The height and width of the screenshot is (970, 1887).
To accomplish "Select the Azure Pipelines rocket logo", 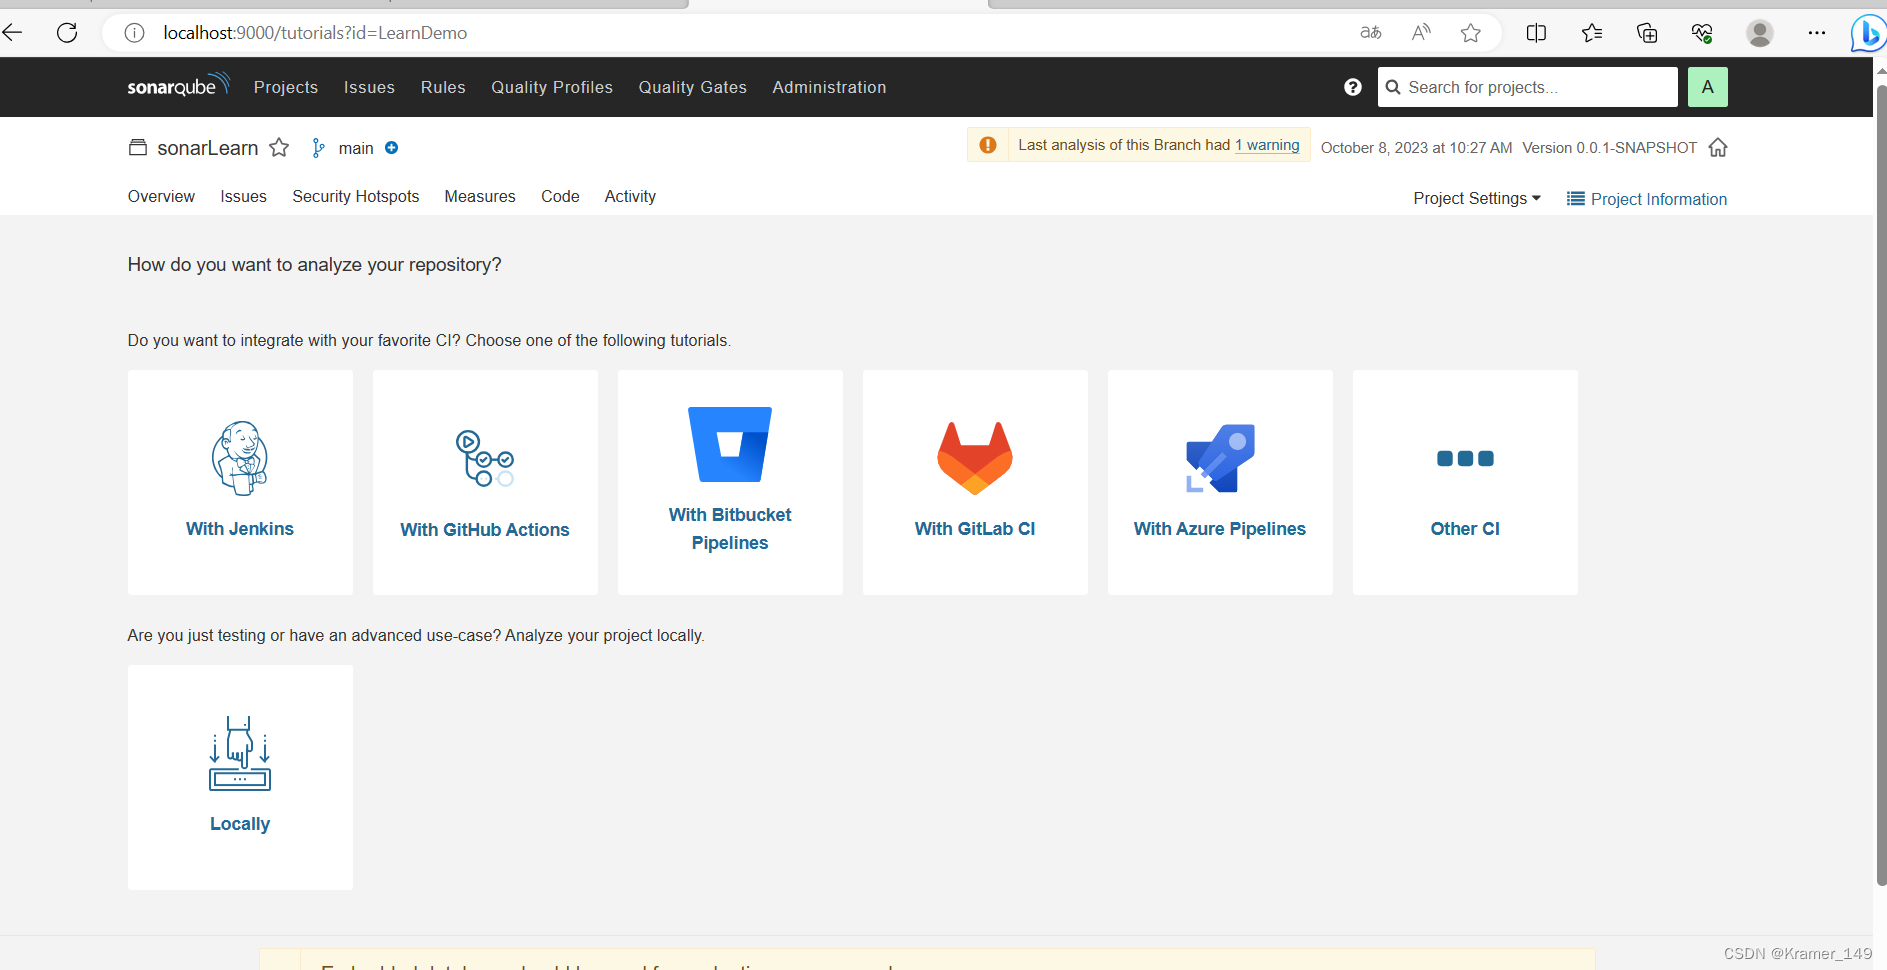I will pos(1220,458).
